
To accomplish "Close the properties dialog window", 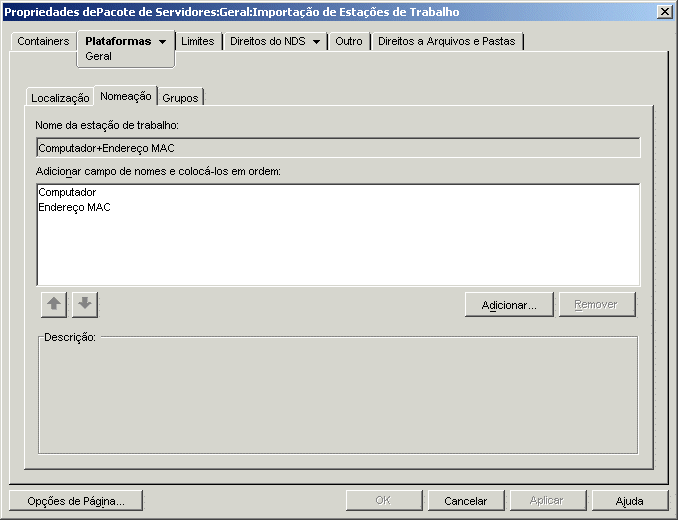I will [665, 12].
